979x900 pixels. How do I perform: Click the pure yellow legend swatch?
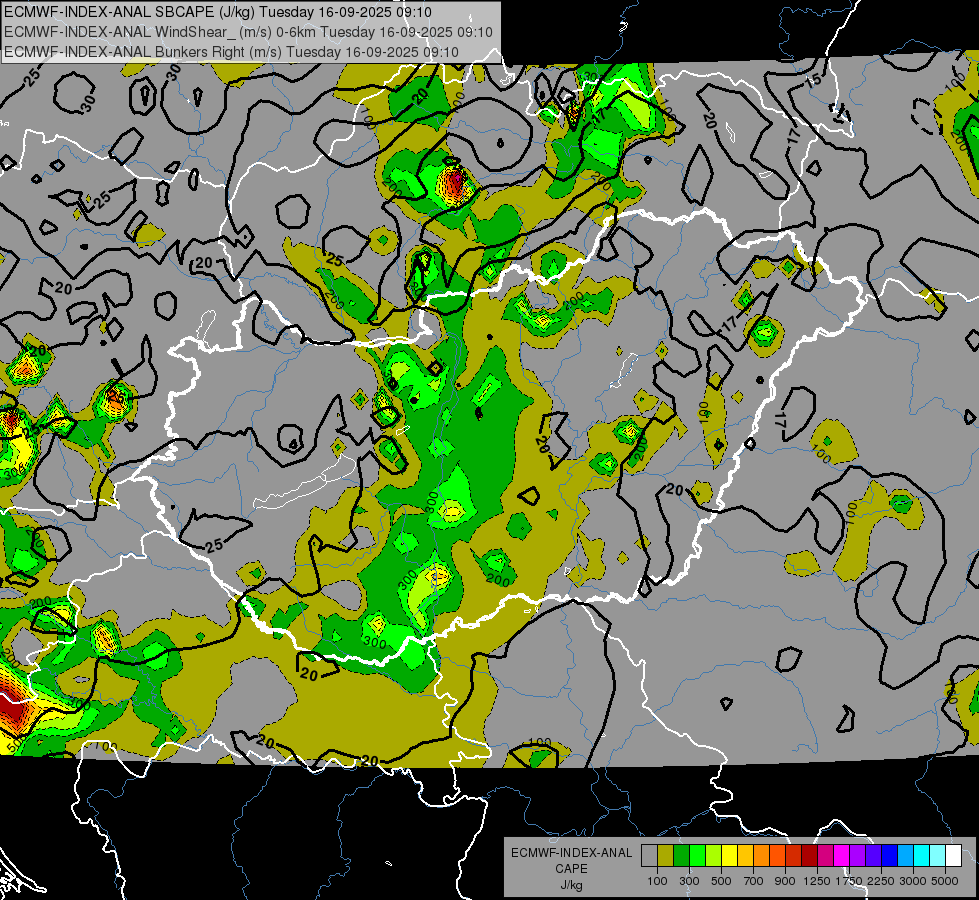(729, 855)
